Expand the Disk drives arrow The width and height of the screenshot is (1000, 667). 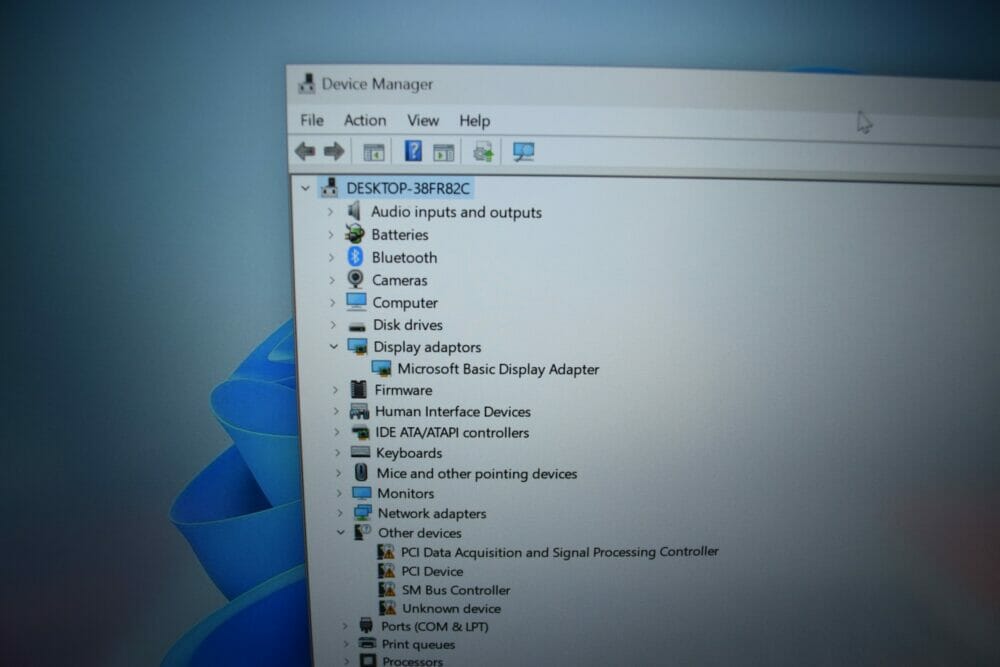(x=333, y=325)
